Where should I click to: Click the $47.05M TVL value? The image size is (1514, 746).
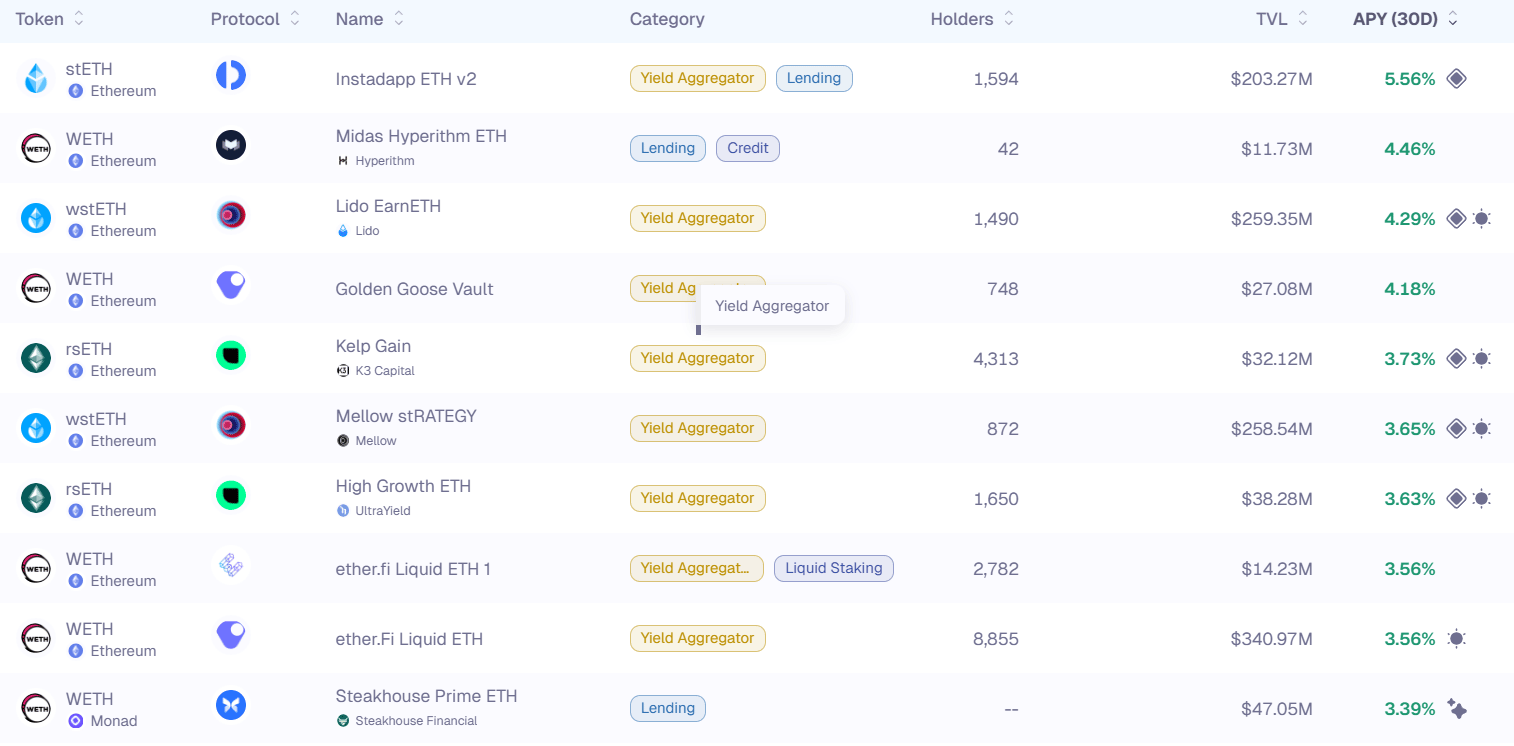(x=1277, y=709)
